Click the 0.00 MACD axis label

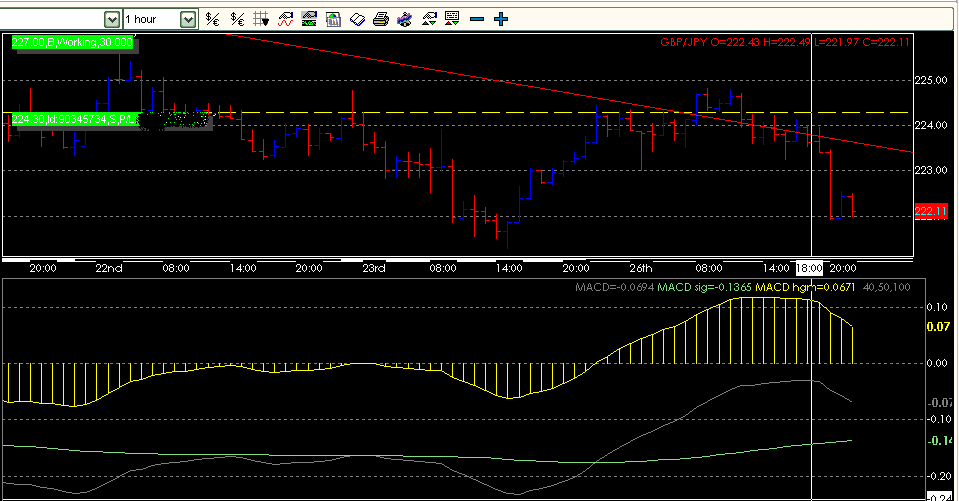pyautogui.click(x=938, y=363)
